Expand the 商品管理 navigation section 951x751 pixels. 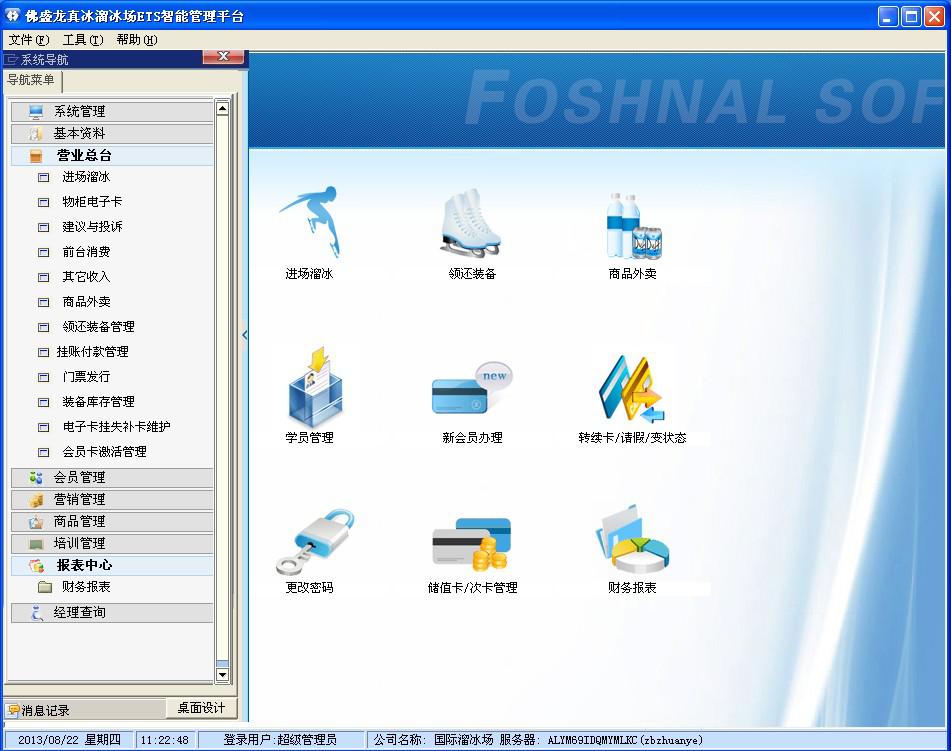coord(112,522)
